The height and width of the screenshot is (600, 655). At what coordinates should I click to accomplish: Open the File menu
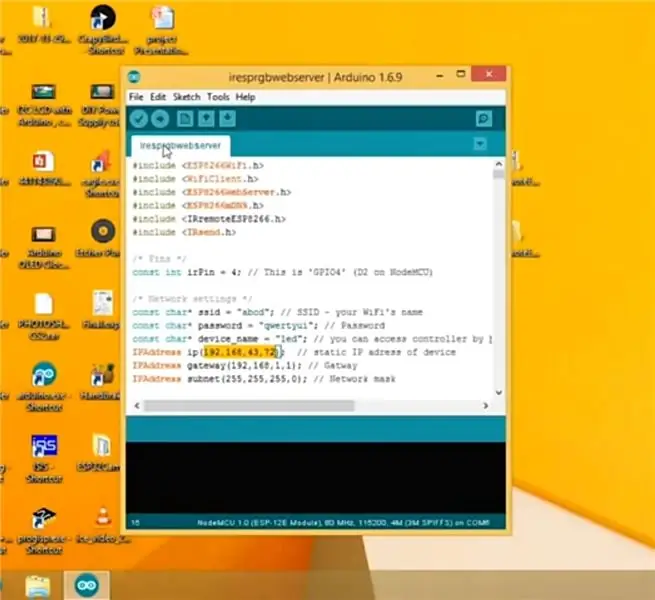pyautogui.click(x=136, y=97)
